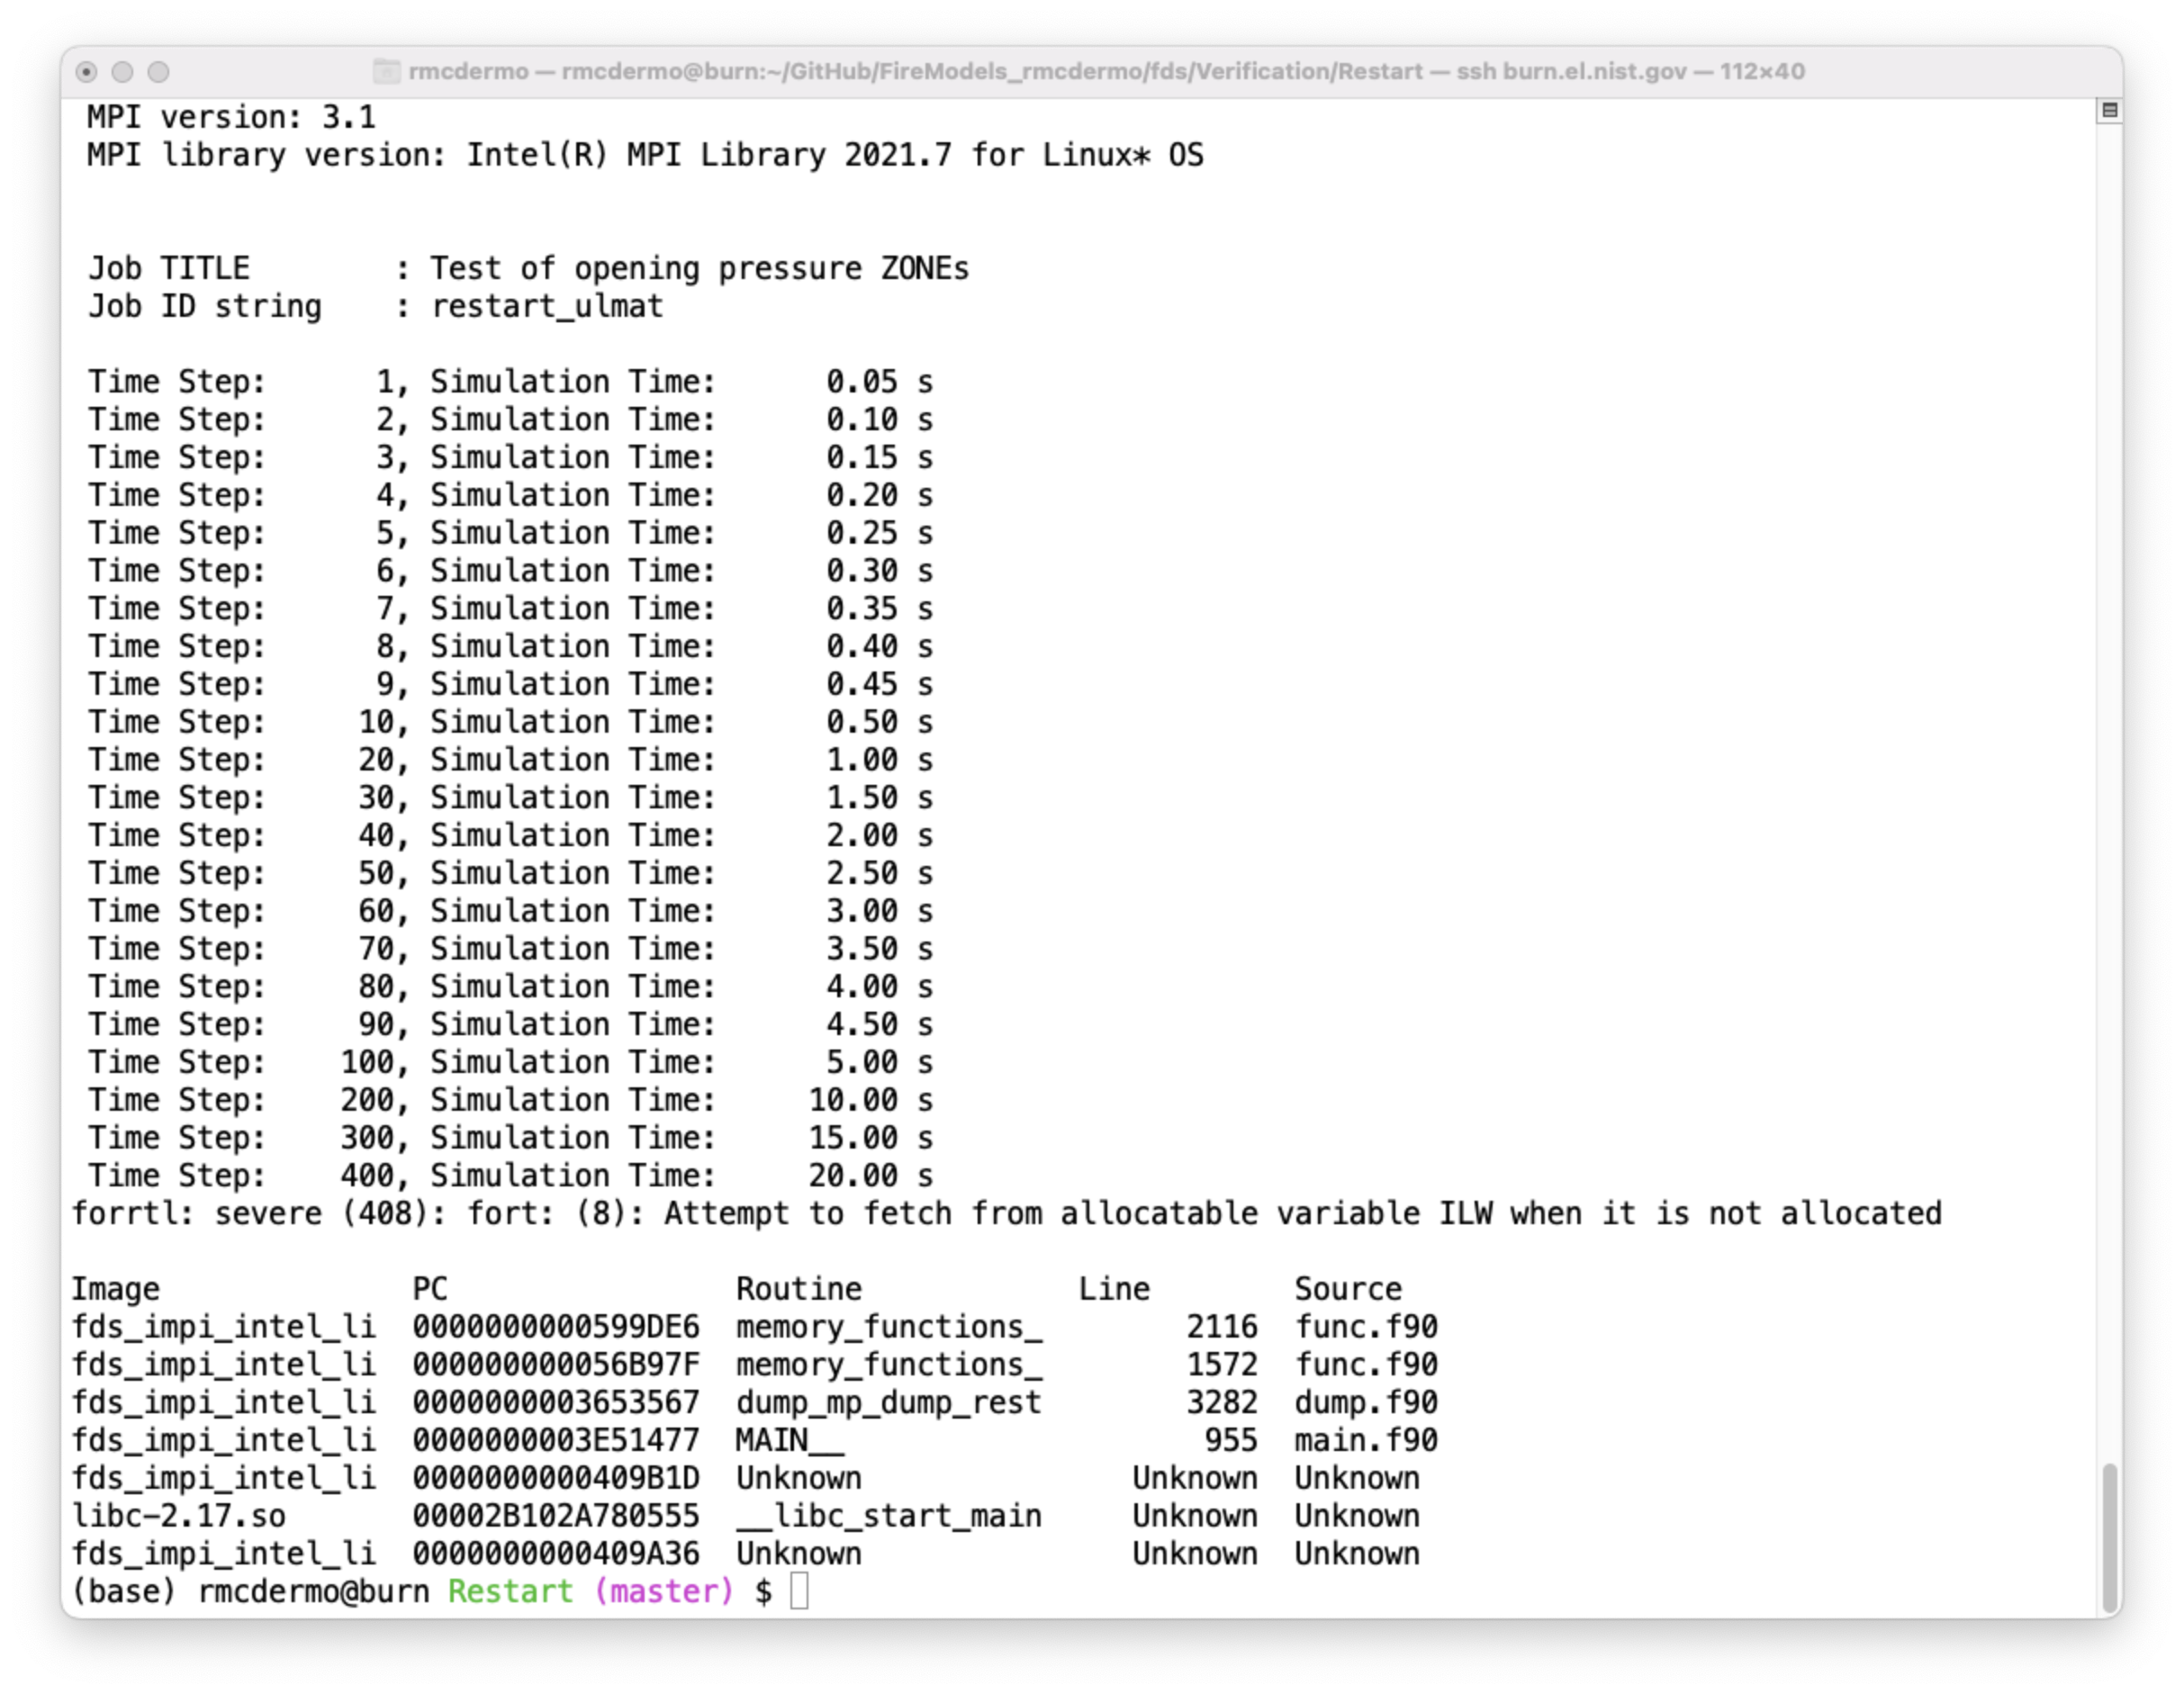
Task: Click the yellow minimize button
Action: coord(123,71)
